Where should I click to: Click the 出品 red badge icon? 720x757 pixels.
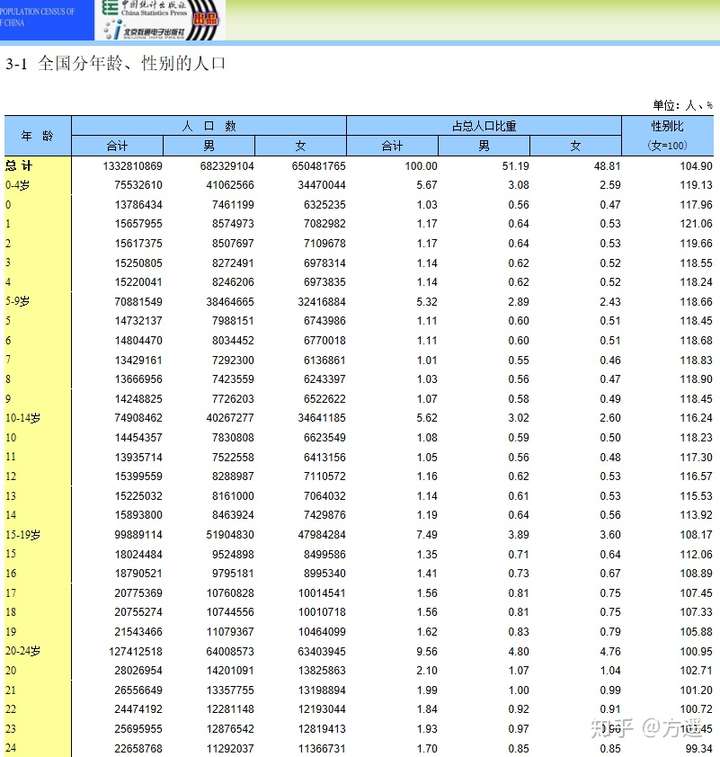tap(206, 20)
